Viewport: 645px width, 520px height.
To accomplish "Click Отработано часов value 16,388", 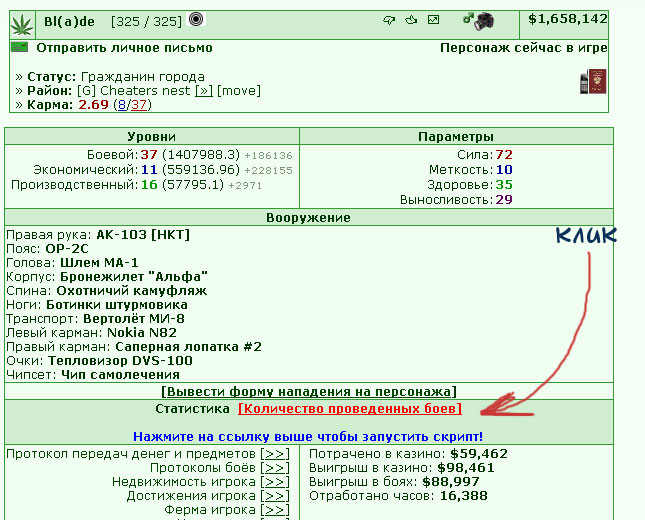I will coord(464,496).
